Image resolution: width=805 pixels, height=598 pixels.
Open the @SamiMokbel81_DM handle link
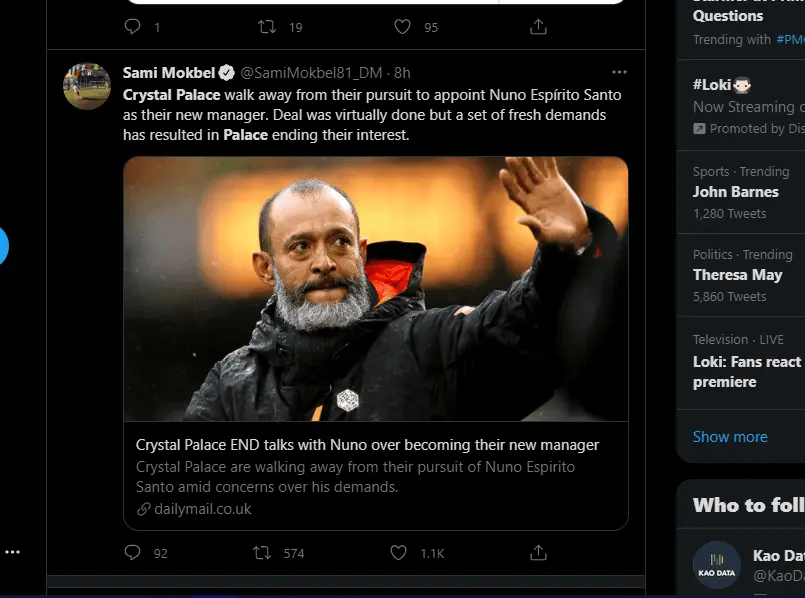coord(313,73)
